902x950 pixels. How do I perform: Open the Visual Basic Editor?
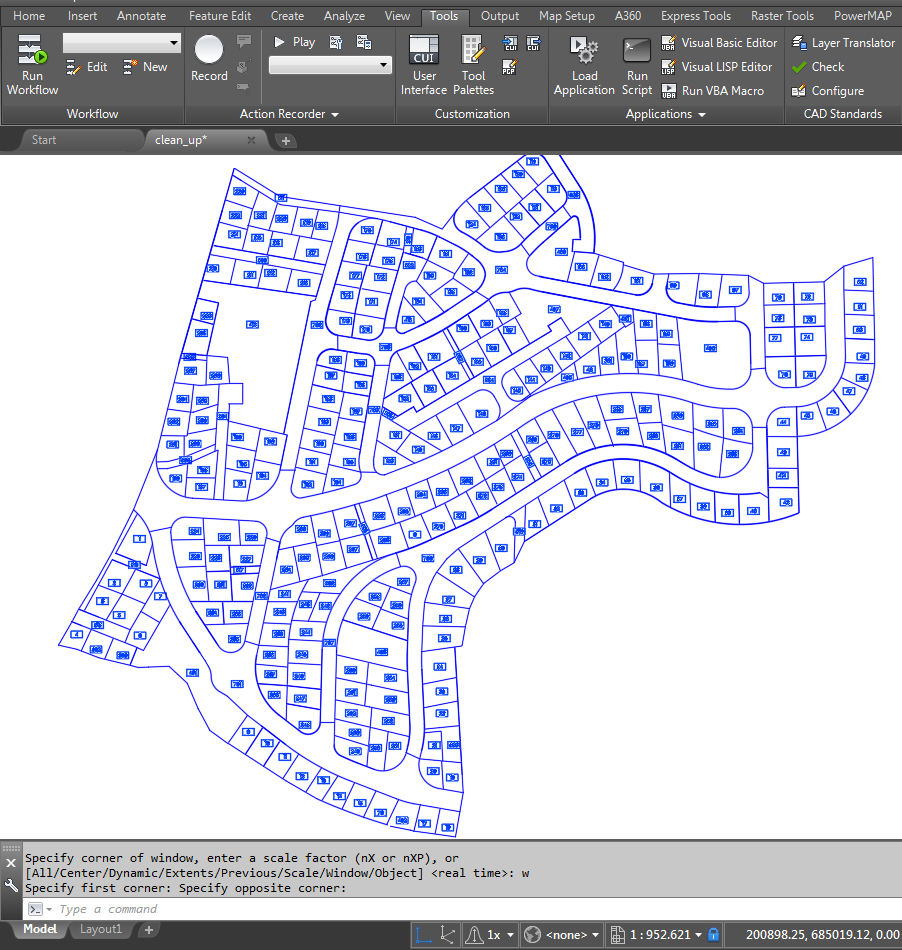pos(719,43)
